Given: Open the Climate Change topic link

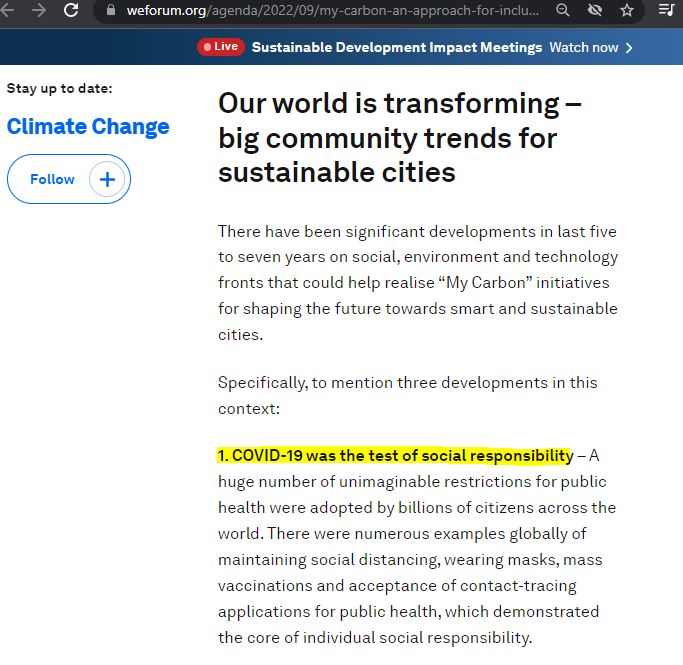Looking at the screenshot, I should (88, 127).
